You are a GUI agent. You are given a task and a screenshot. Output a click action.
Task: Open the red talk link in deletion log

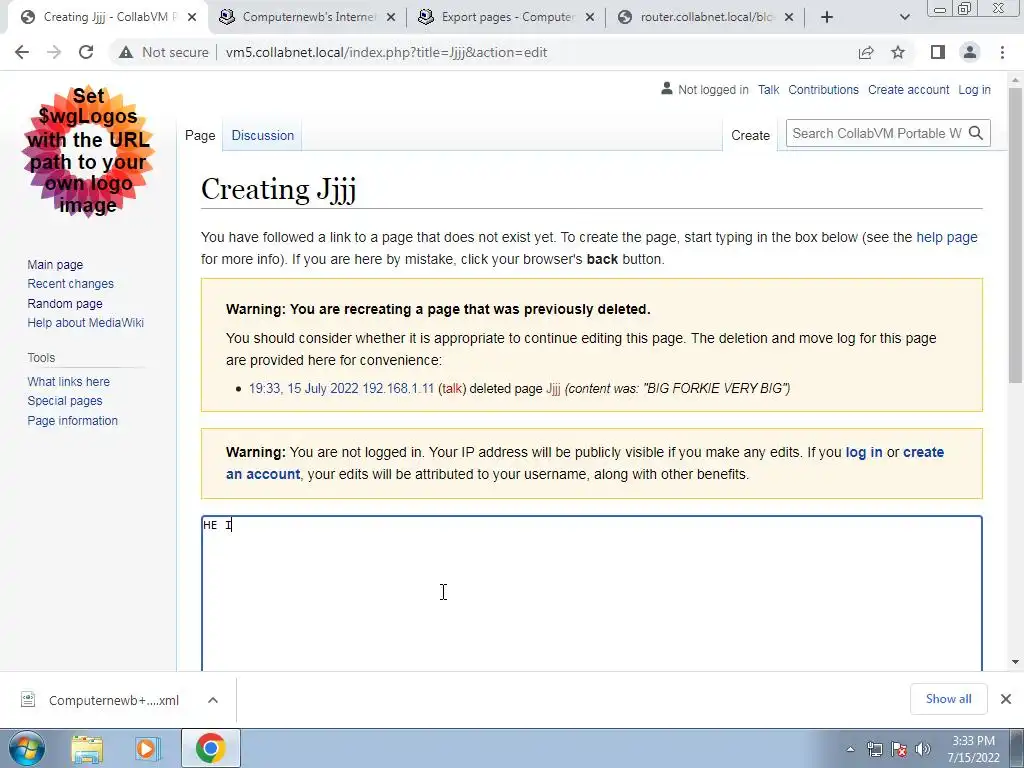pyautogui.click(x=451, y=389)
